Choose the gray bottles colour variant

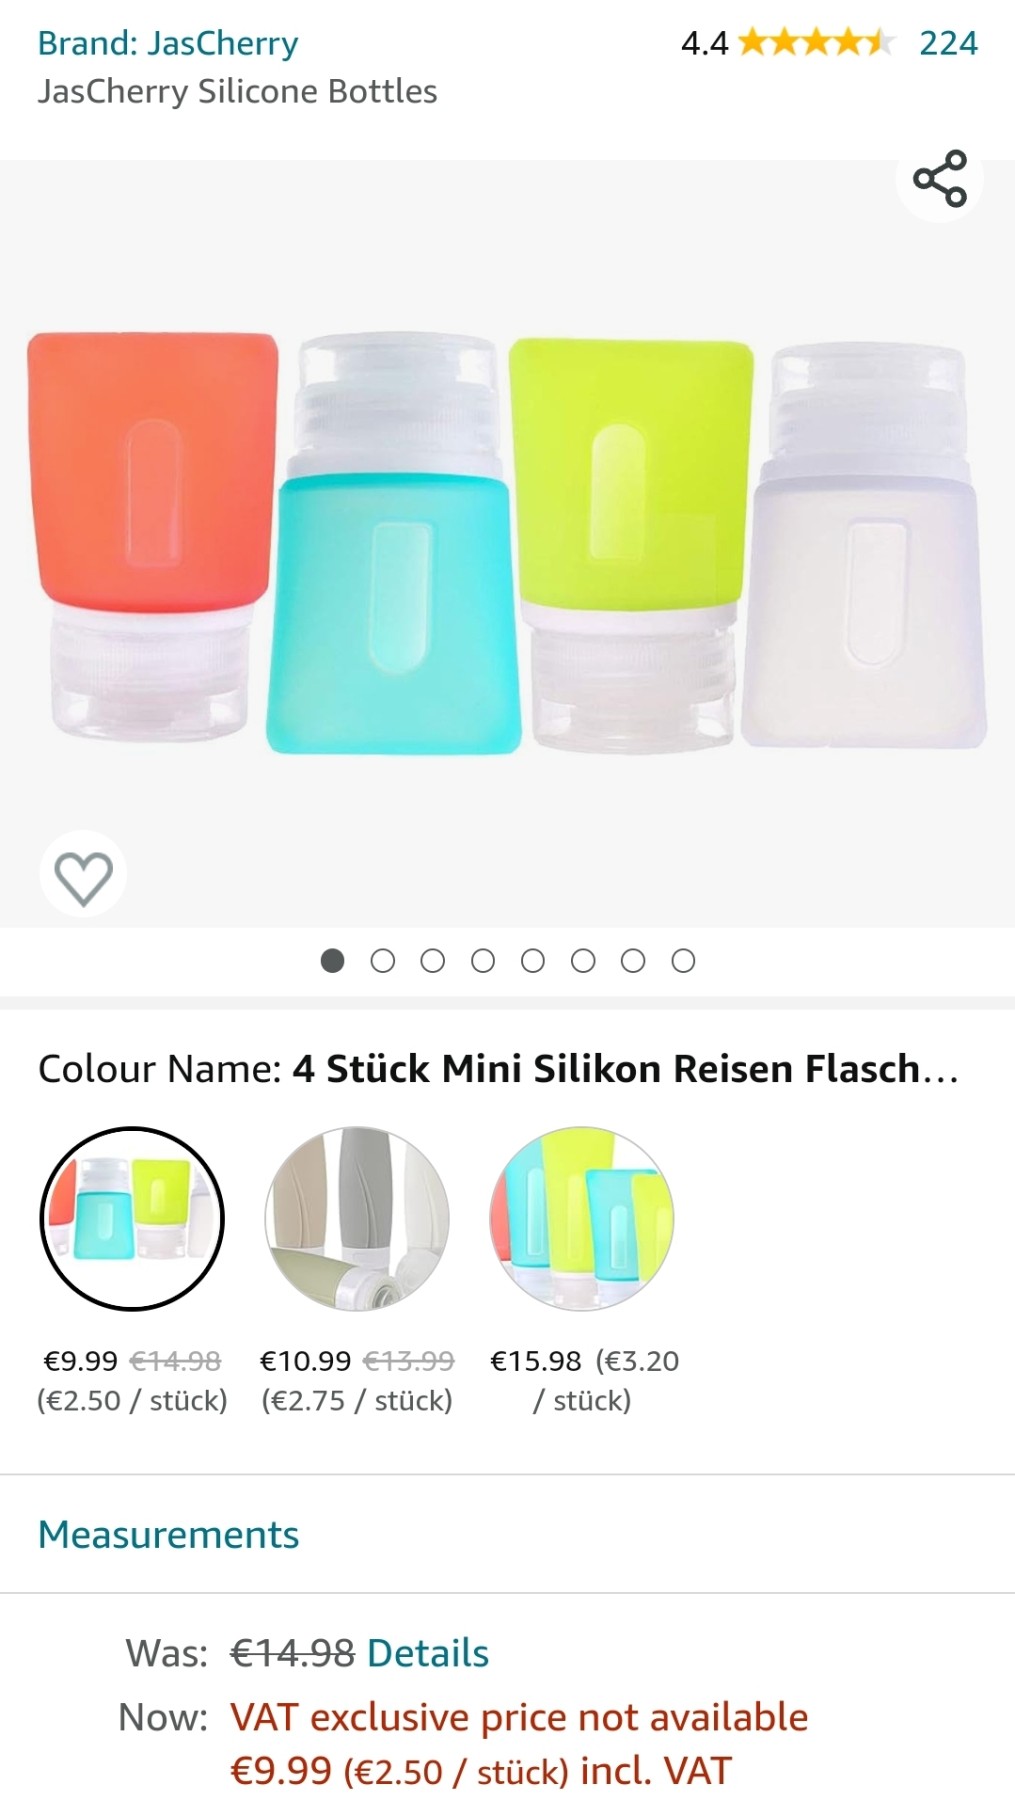(357, 1219)
